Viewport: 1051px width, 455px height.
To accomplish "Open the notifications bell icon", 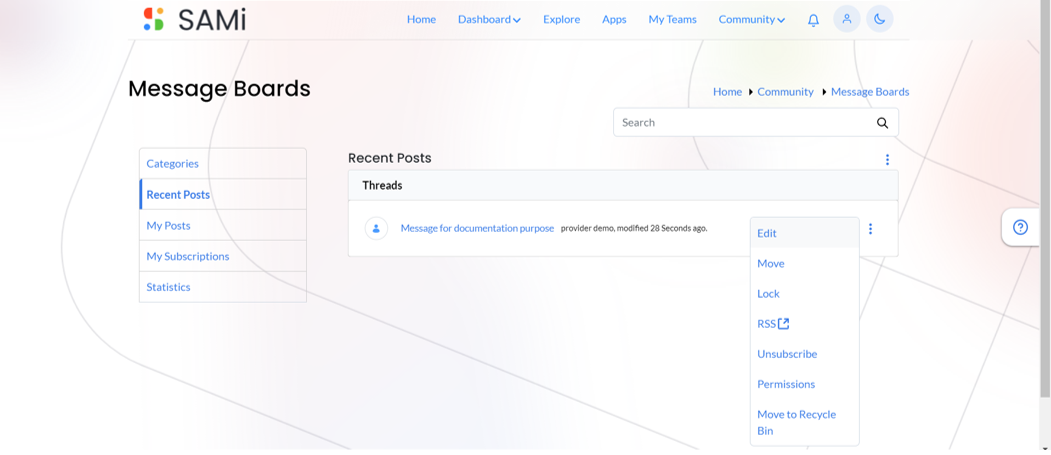I will [813, 20].
